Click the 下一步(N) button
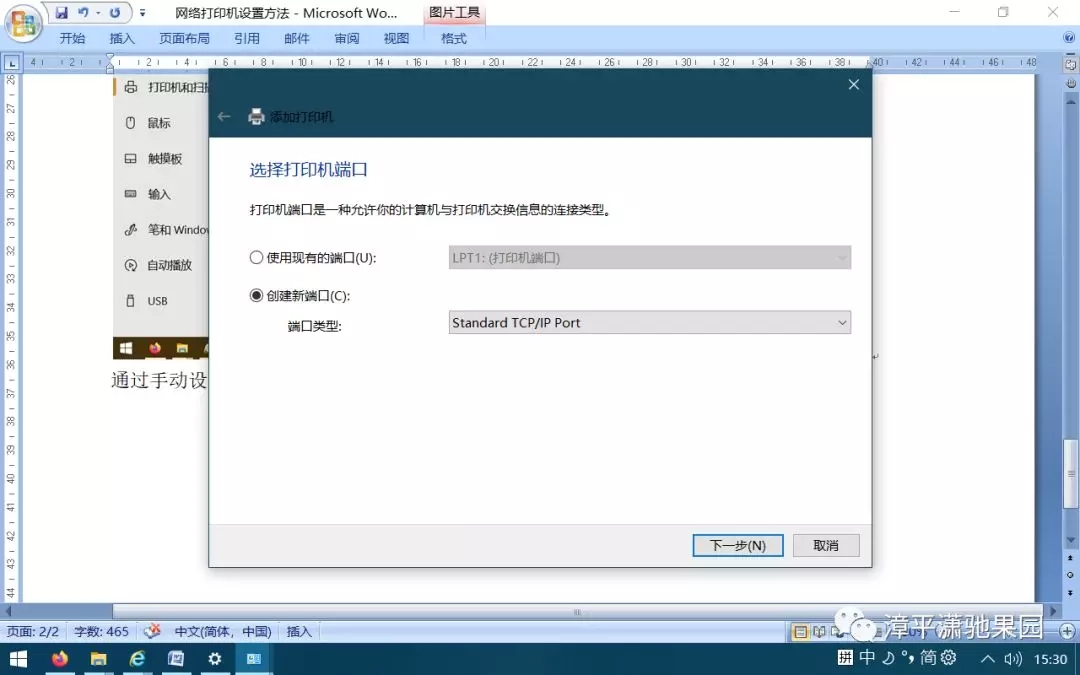1080x675 pixels. pos(737,545)
